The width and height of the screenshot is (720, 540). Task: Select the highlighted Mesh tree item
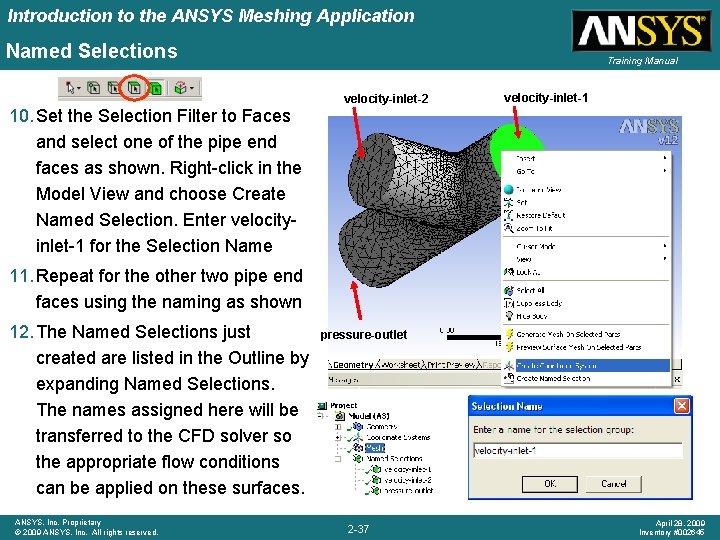(x=375, y=448)
